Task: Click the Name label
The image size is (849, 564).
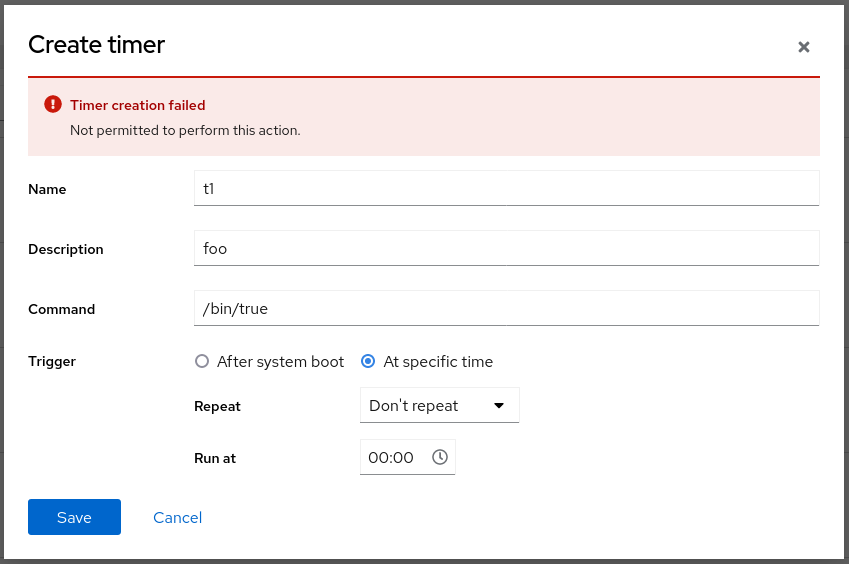Action: [x=47, y=189]
